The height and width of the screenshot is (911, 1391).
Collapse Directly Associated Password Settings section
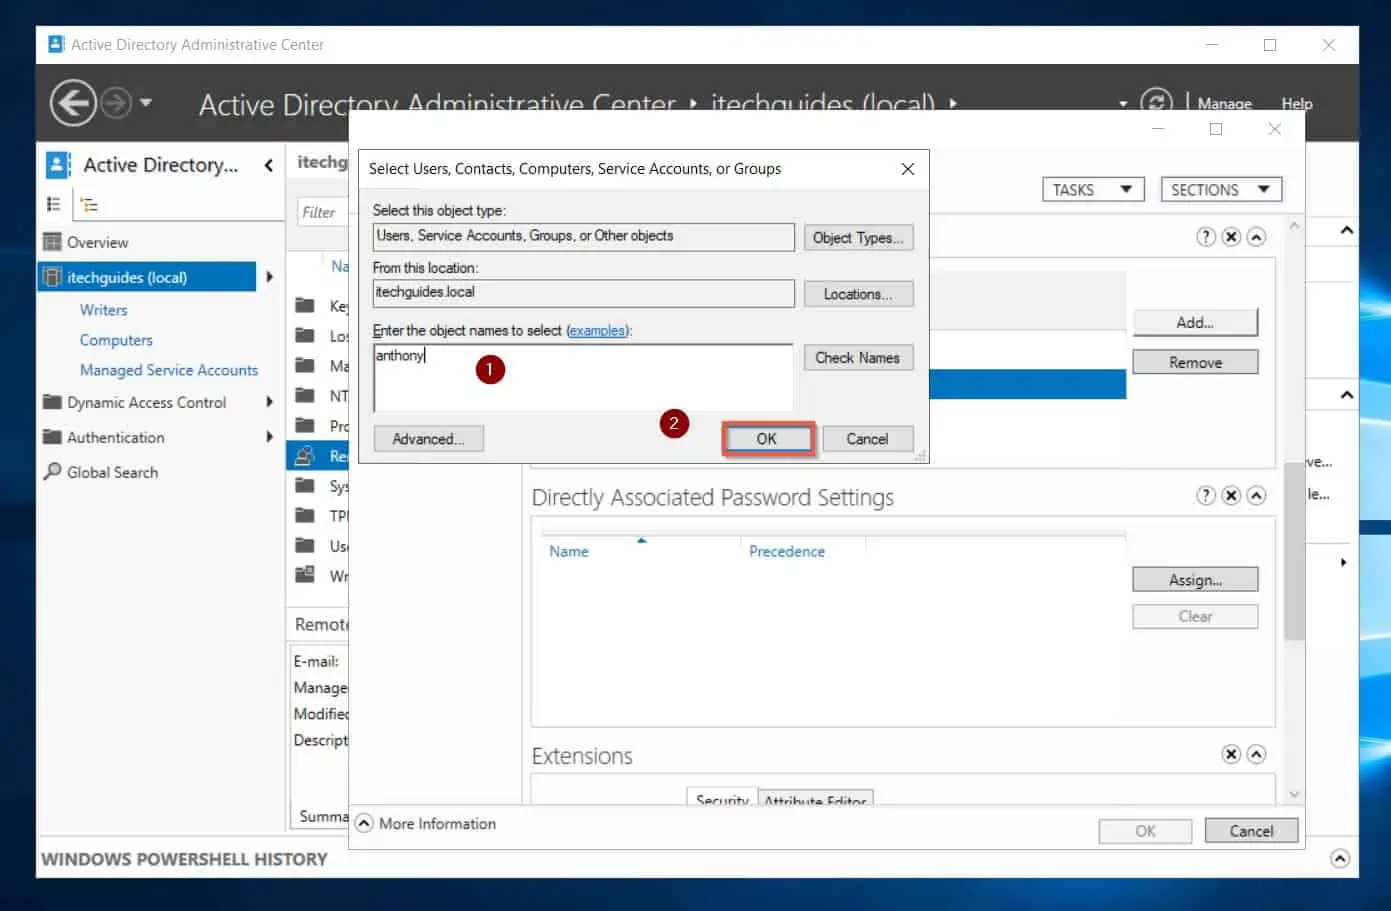pos(1257,496)
